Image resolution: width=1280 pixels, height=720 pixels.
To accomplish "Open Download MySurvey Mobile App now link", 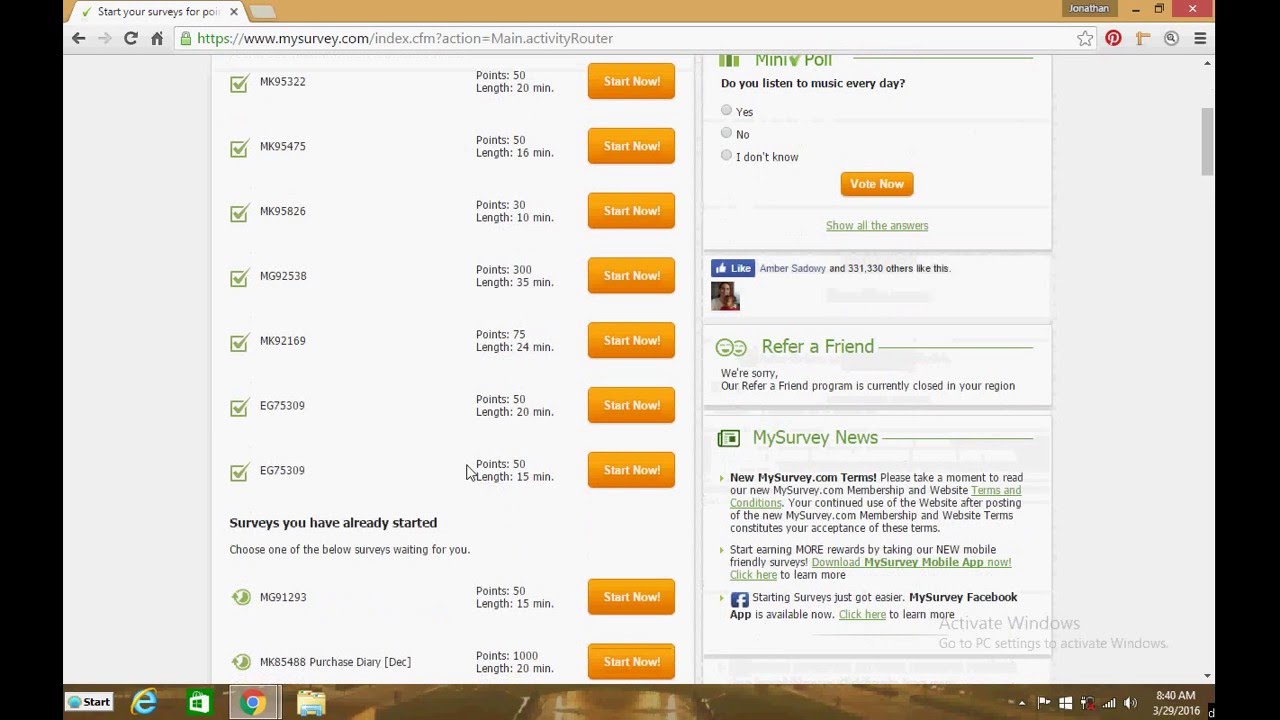I will (911, 562).
